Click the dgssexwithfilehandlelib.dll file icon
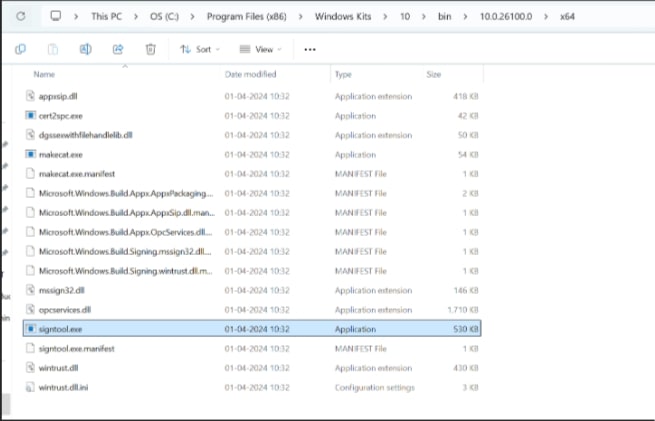655x421 pixels. point(30,134)
